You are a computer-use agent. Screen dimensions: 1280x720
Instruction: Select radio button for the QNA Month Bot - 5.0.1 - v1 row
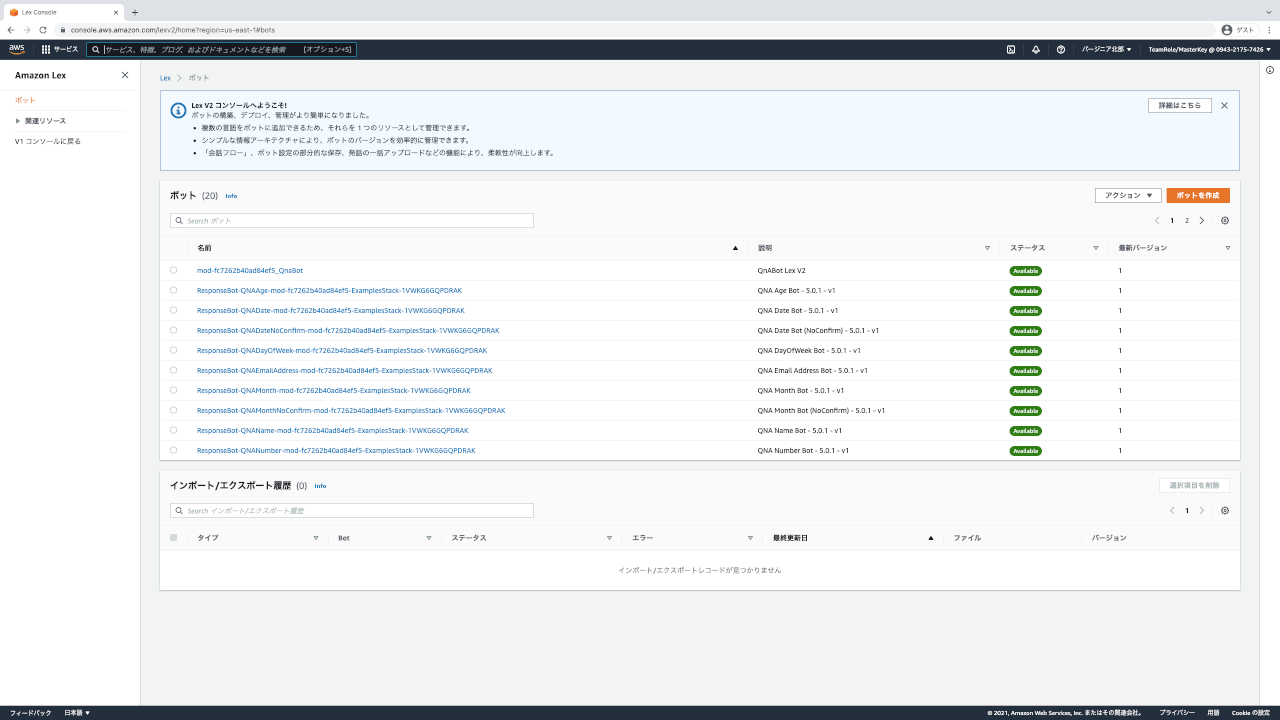coord(173,390)
